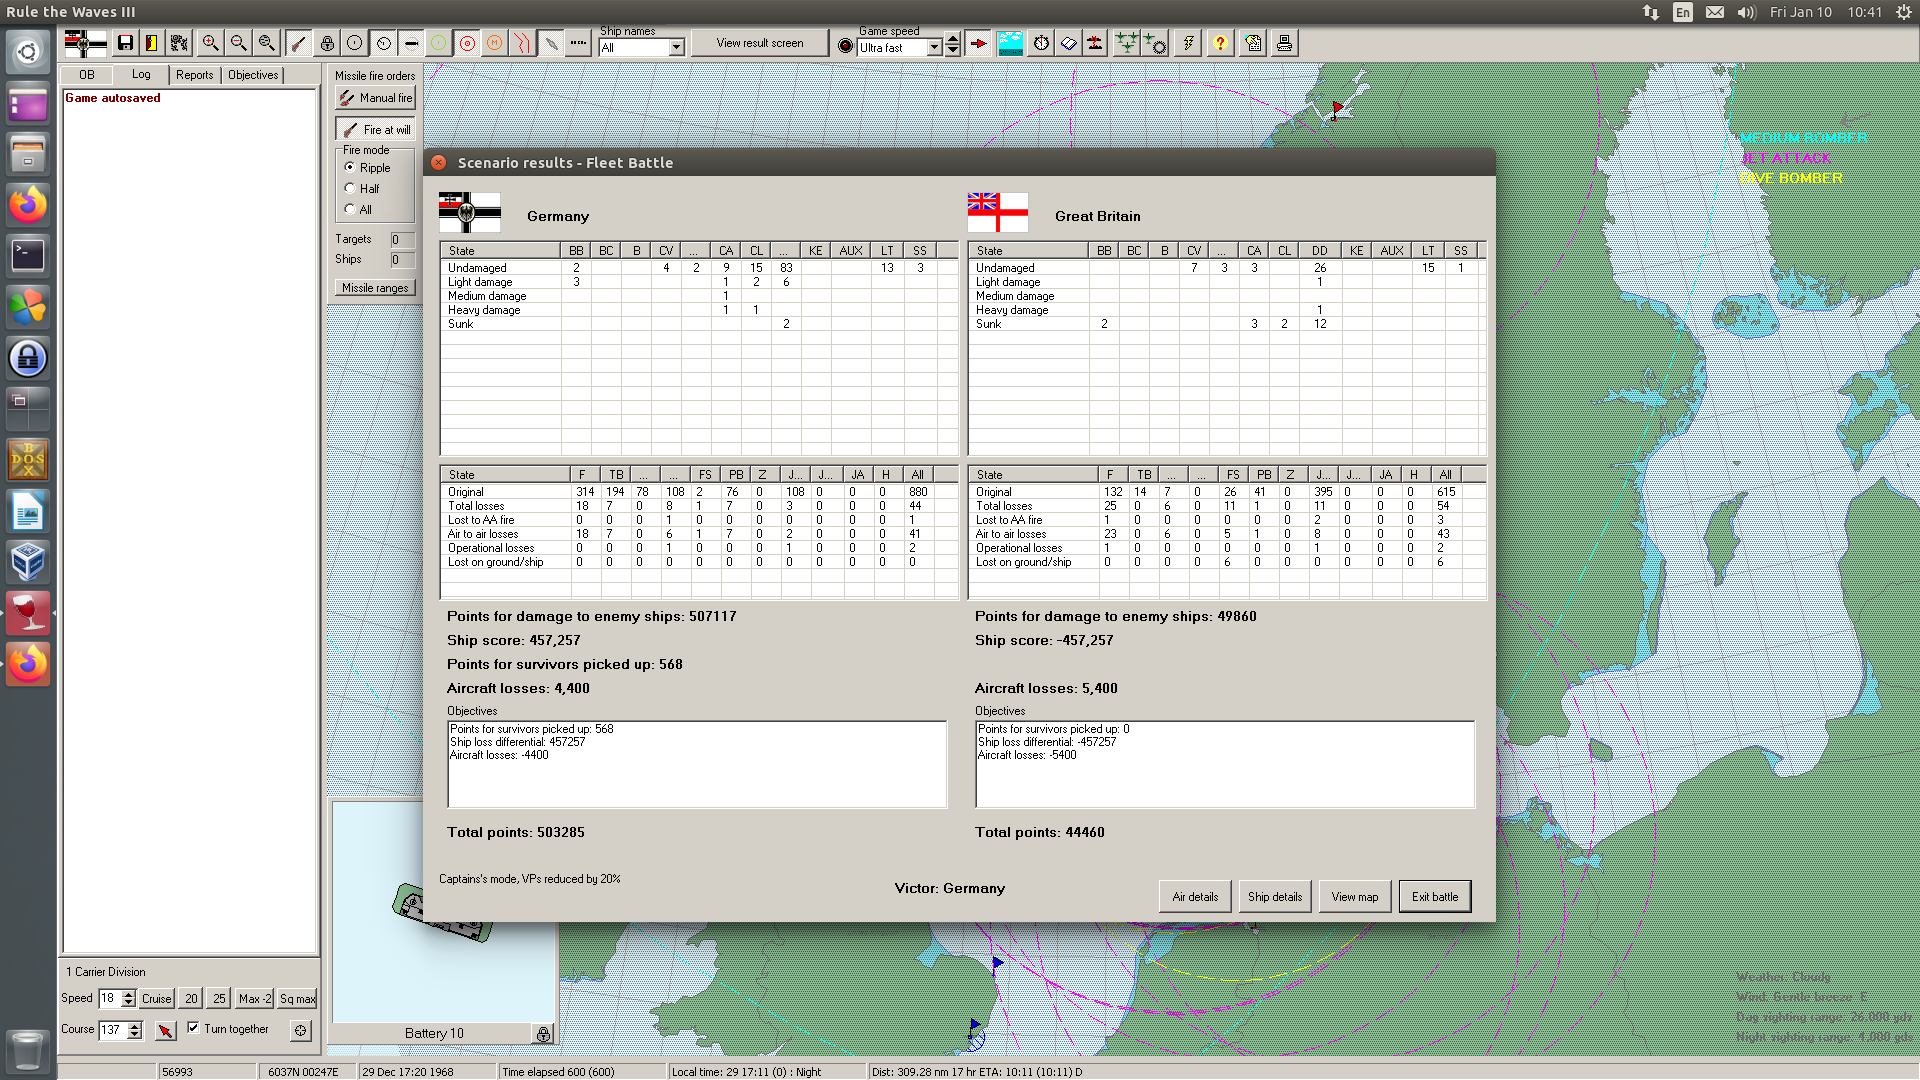Increase Course value with the up spinner

[135, 1025]
